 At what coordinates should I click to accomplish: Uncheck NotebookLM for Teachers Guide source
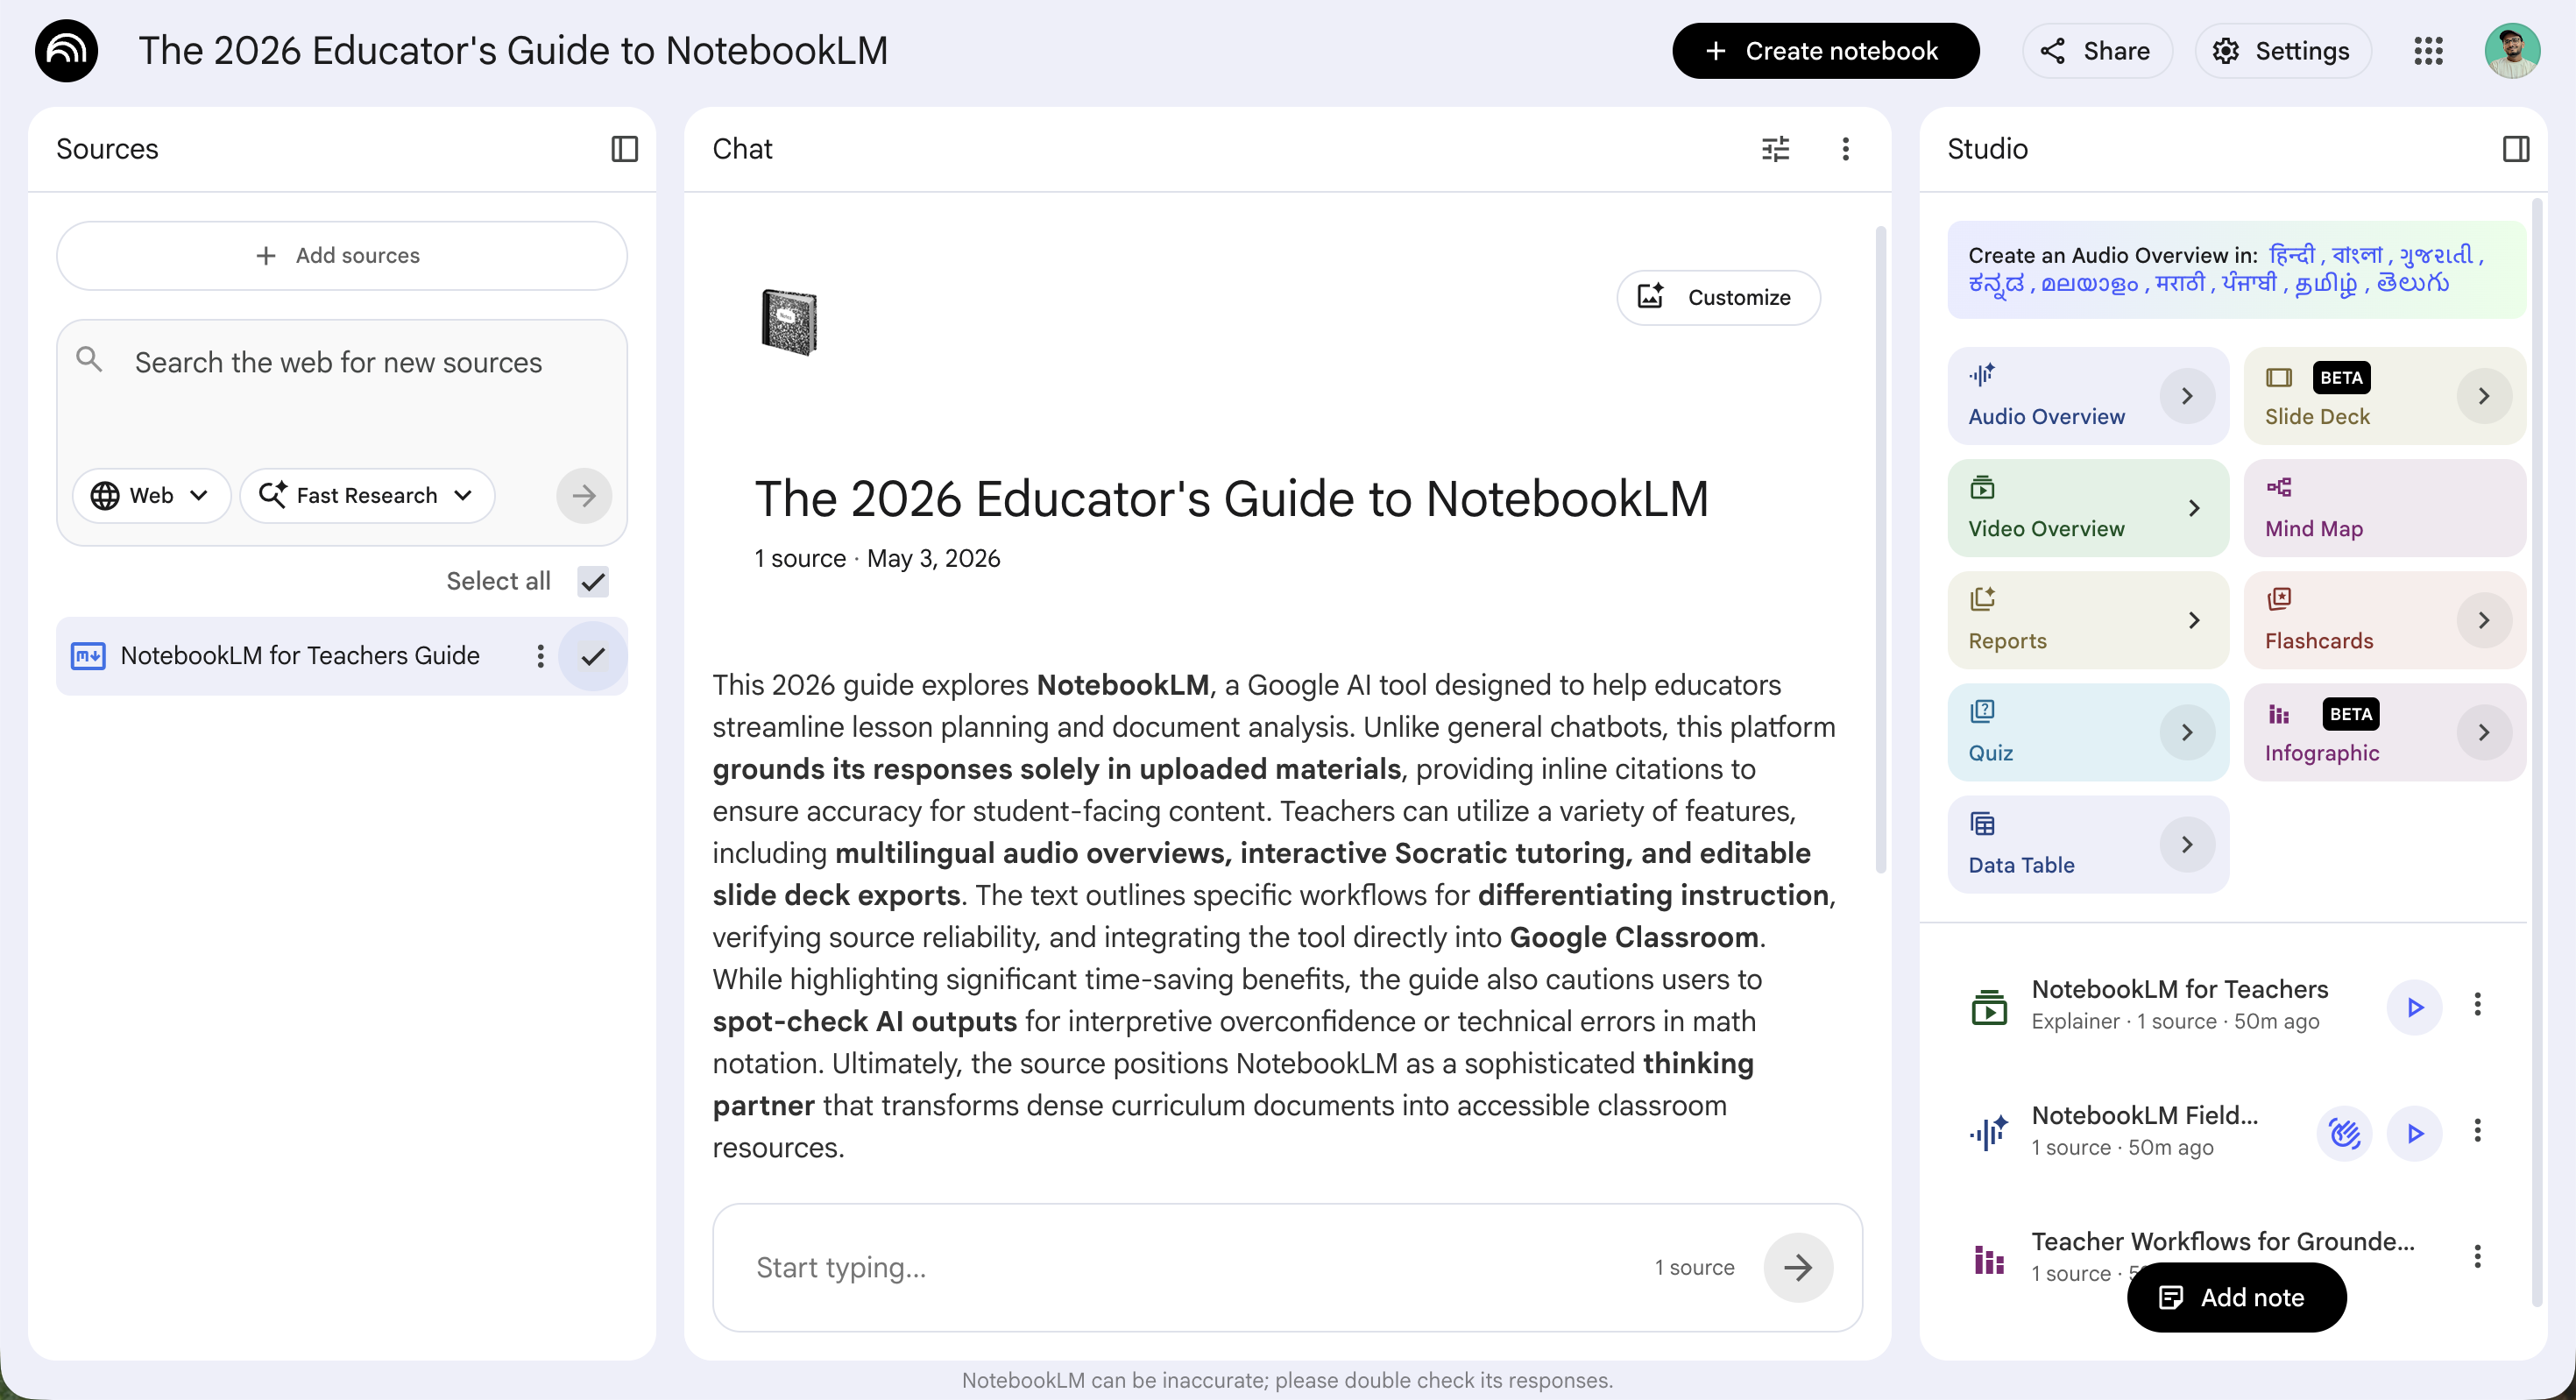[x=593, y=656]
